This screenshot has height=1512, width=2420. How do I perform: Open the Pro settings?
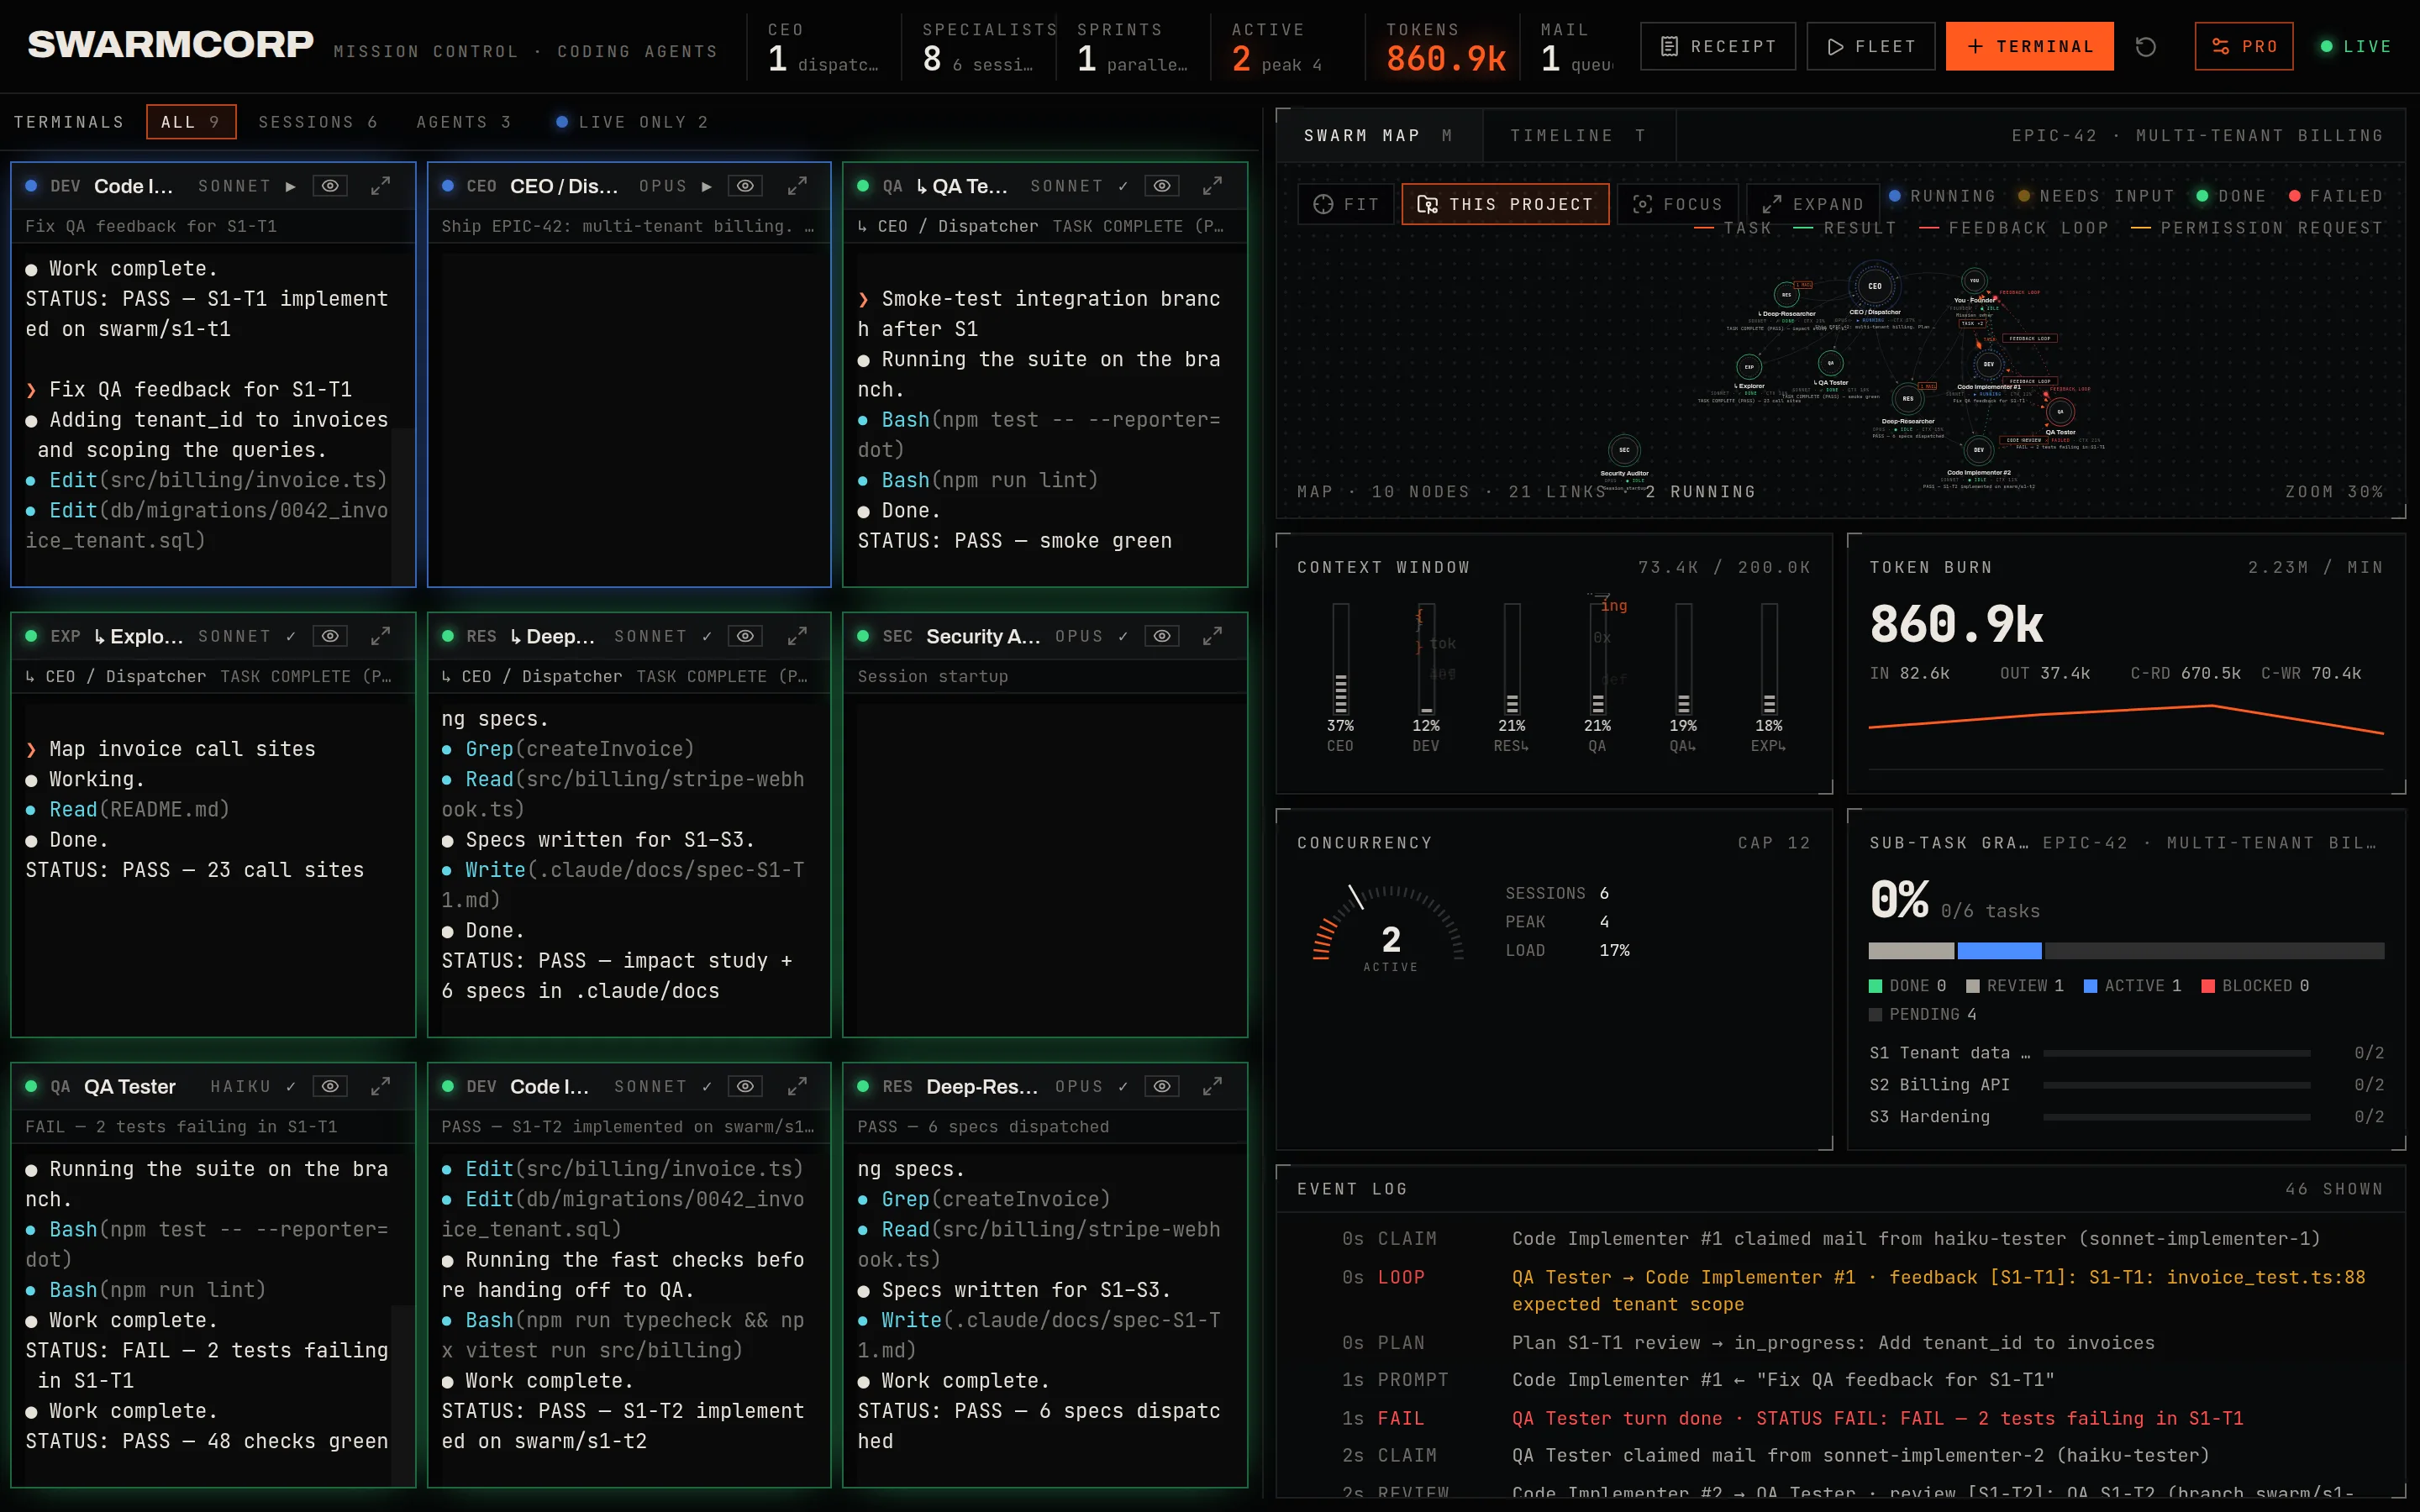(x=2243, y=46)
